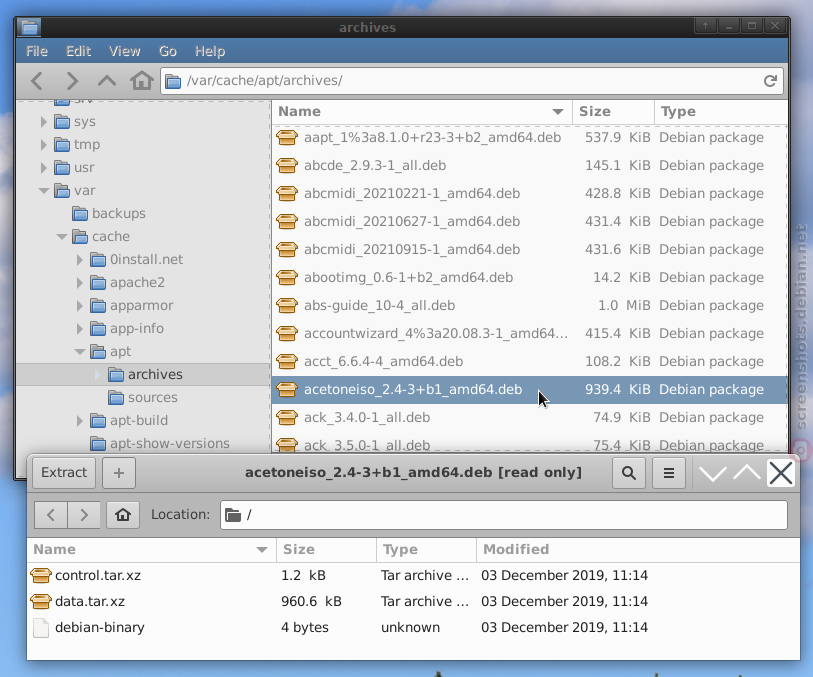Screen dimensions: 813x677
Task: Expand the usr folder in tree
Action: click(44, 167)
